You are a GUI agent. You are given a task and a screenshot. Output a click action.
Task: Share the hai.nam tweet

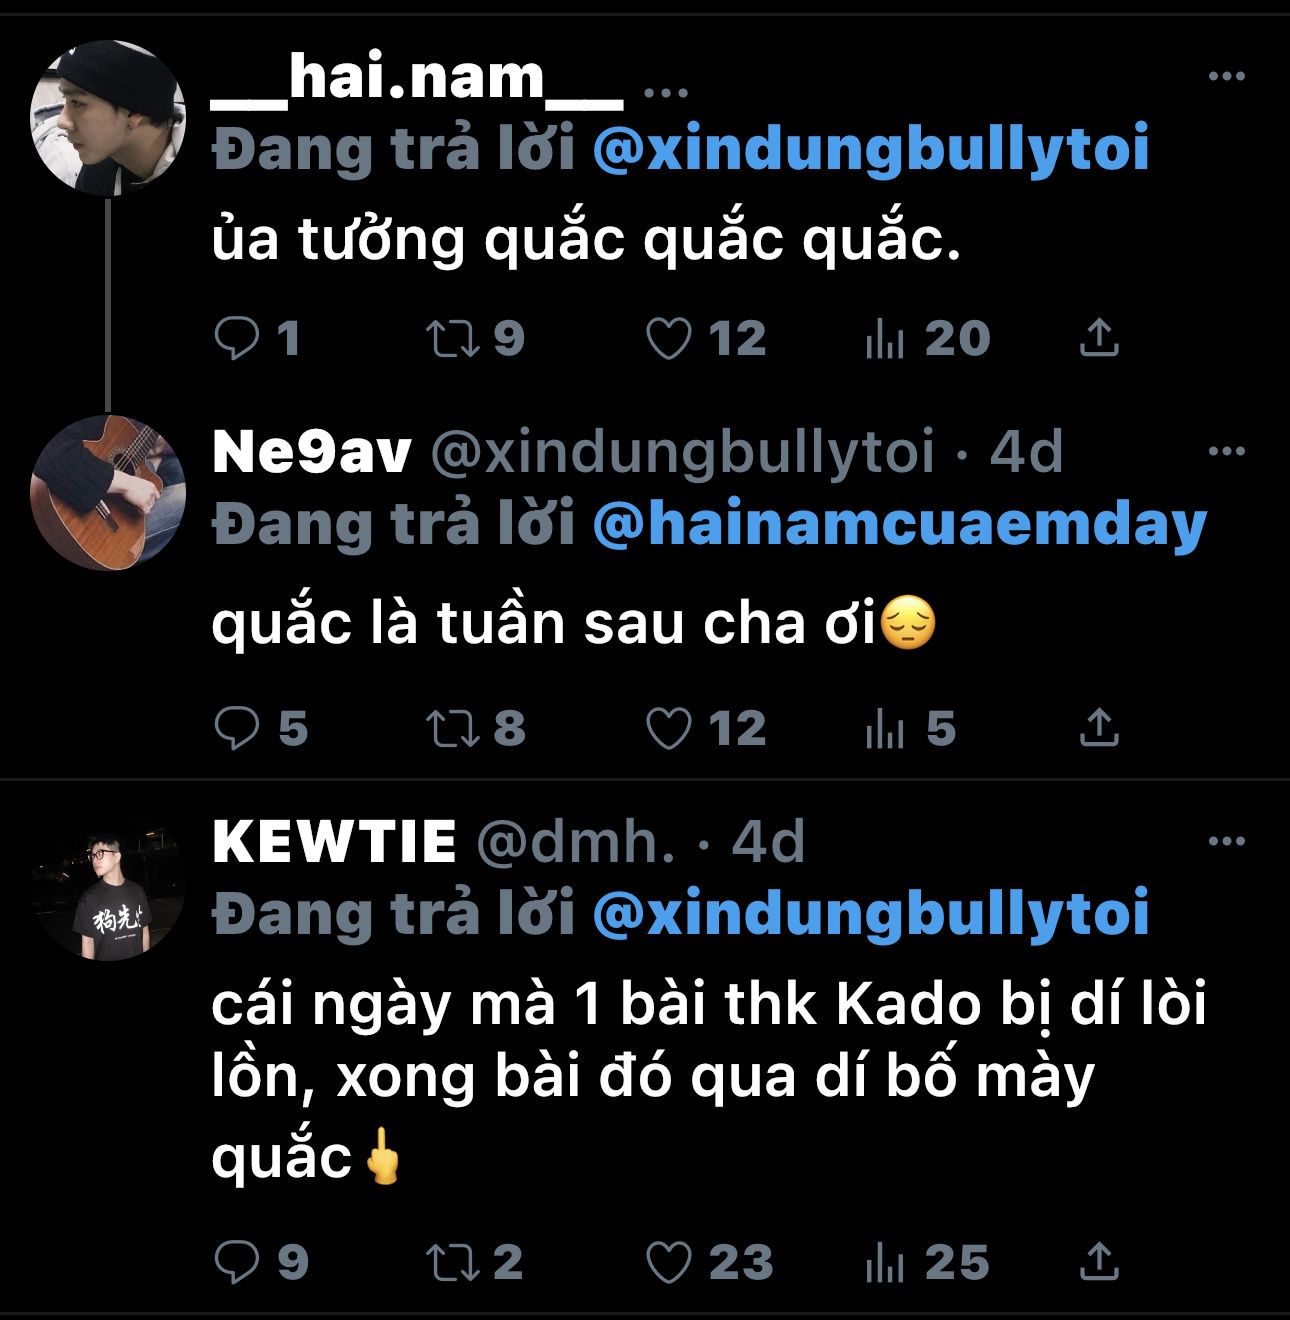pyautogui.click(x=1099, y=339)
